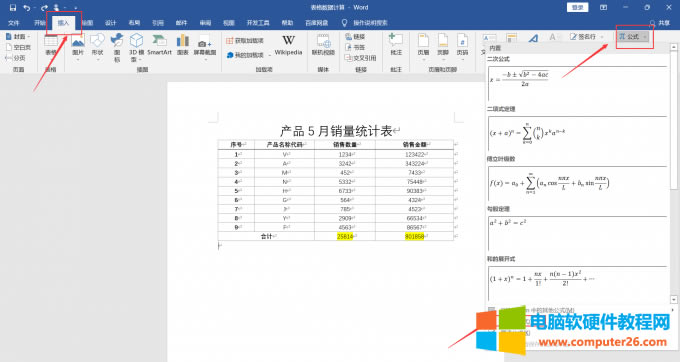Insert a chart with the 图表 icon
This screenshot has width=680, height=362.
pyautogui.click(x=183, y=45)
